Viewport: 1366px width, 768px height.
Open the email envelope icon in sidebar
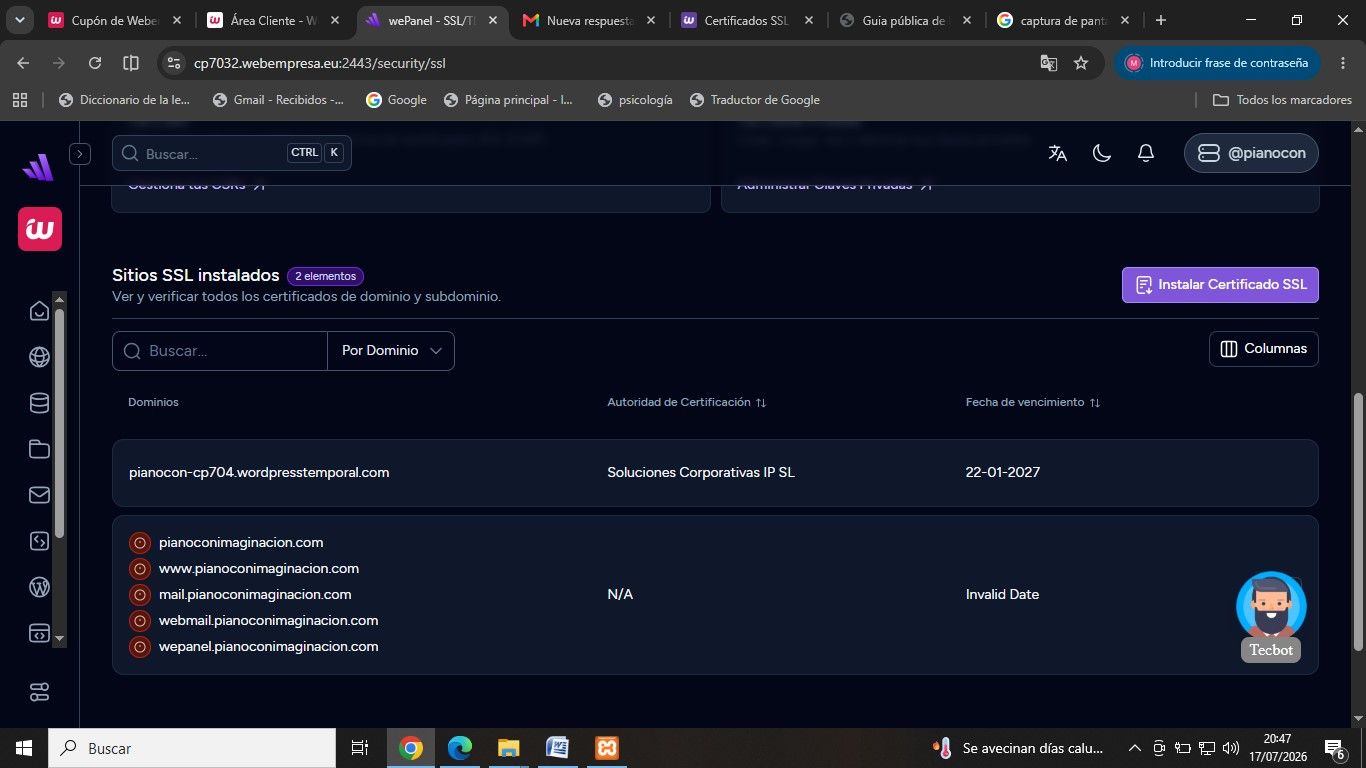point(39,495)
